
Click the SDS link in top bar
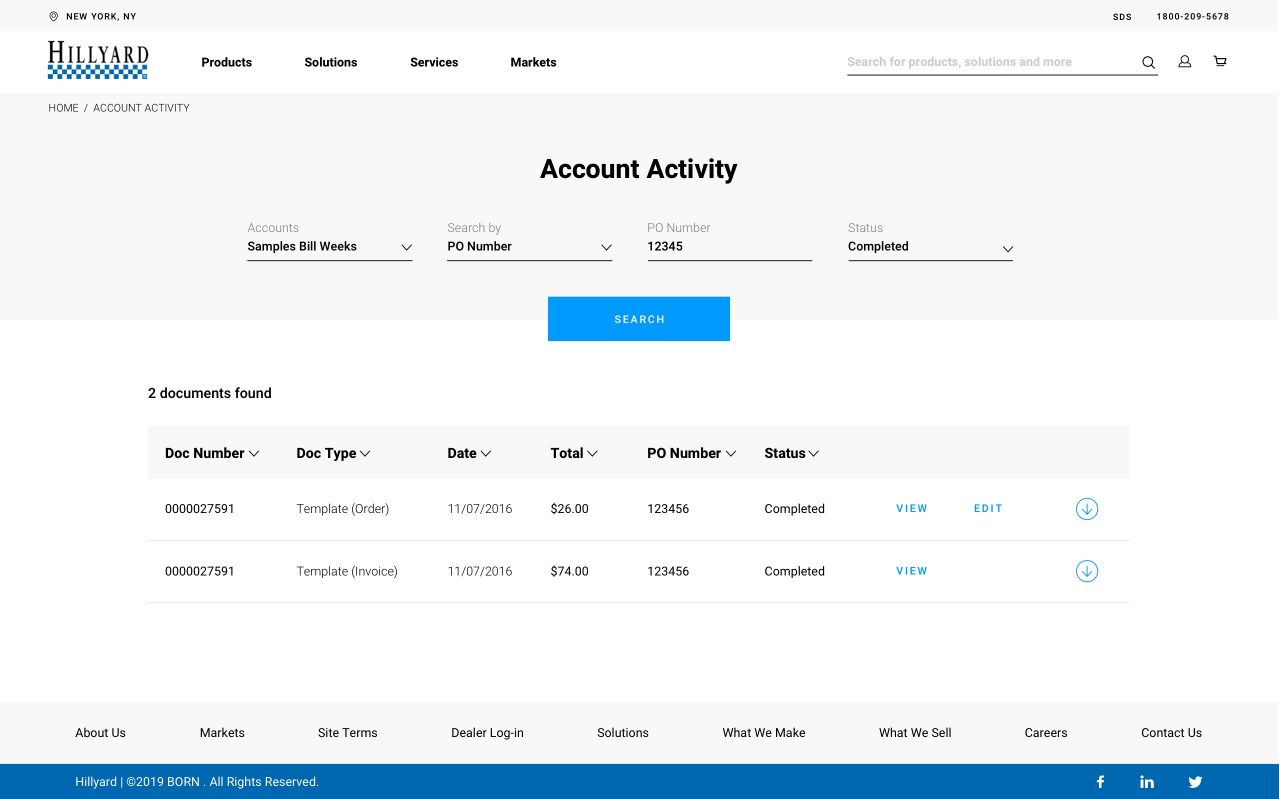pyautogui.click(x=1122, y=17)
